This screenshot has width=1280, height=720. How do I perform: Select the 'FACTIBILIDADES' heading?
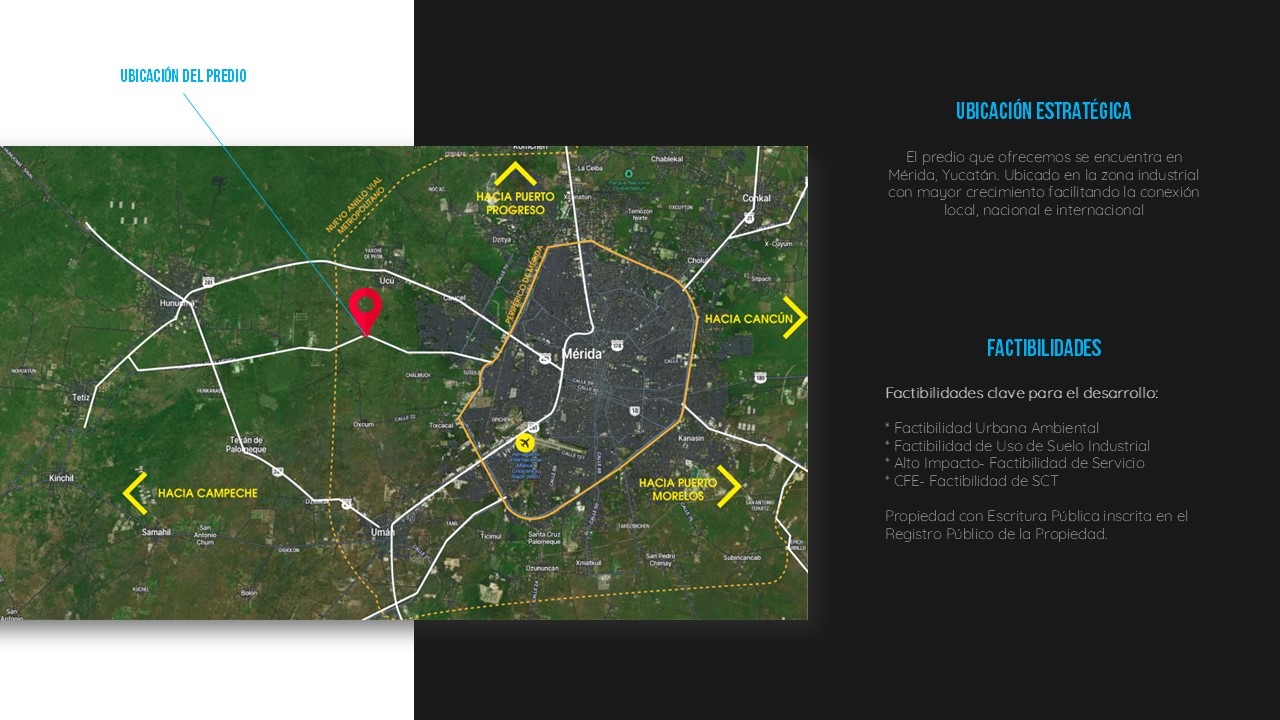click(1043, 348)
